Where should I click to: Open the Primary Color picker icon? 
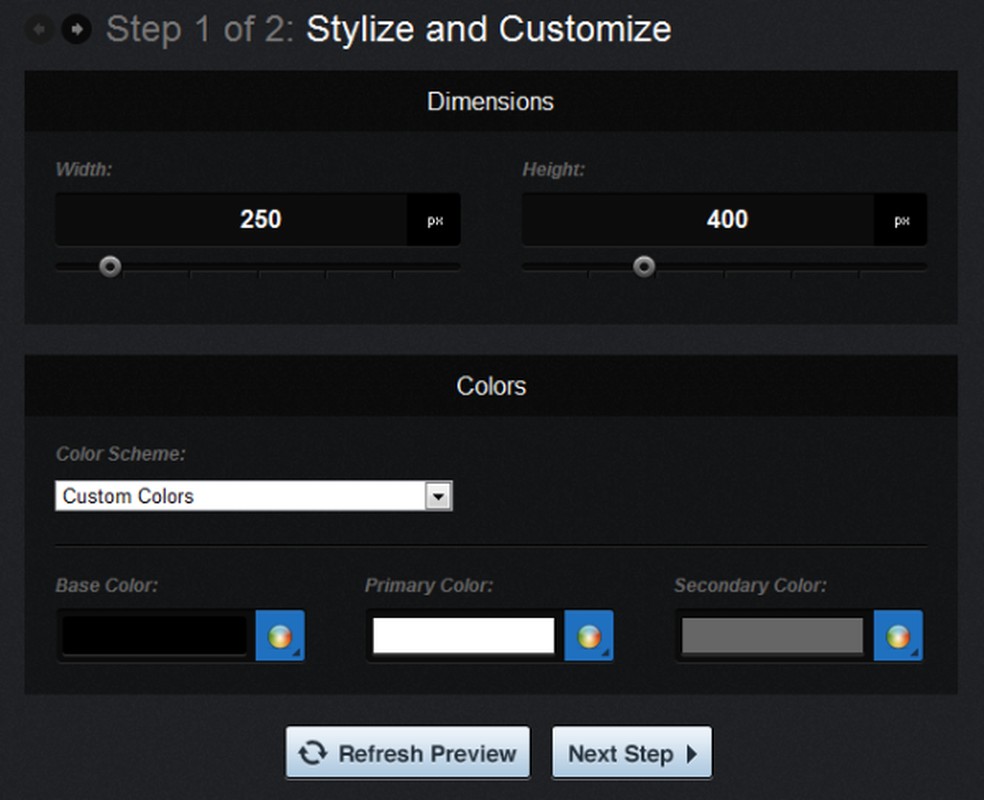(x=589, y=636)
